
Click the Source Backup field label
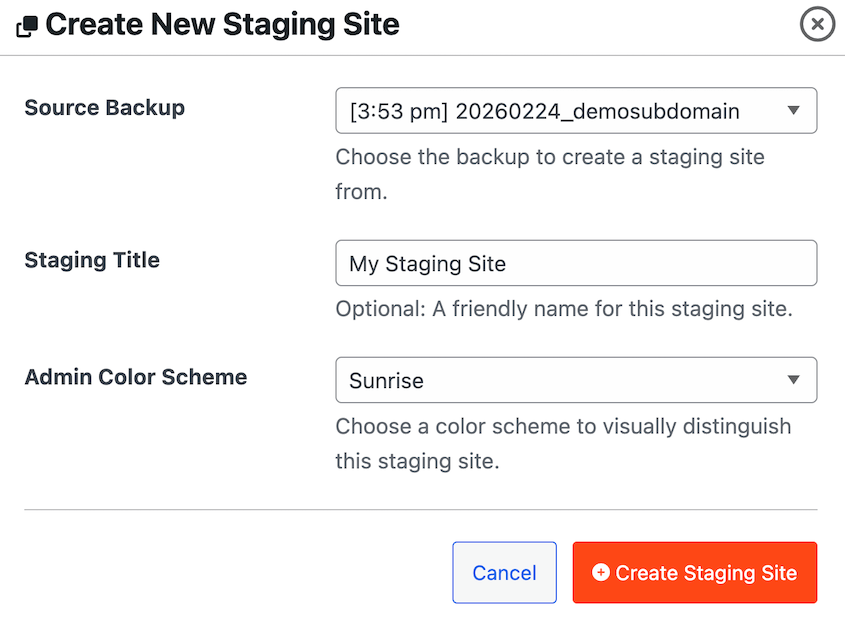click(x=104, y=108)
